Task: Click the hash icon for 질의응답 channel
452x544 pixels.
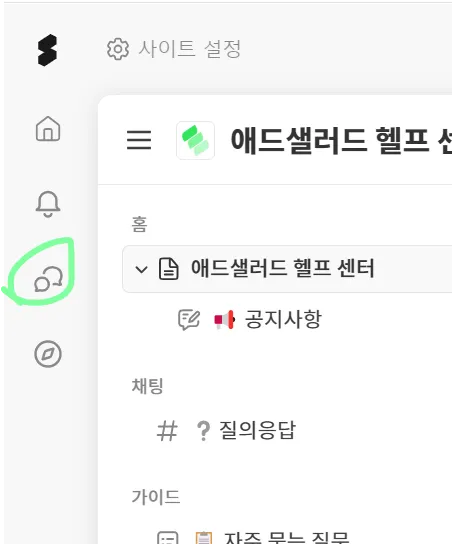Action: click(167, 431)
